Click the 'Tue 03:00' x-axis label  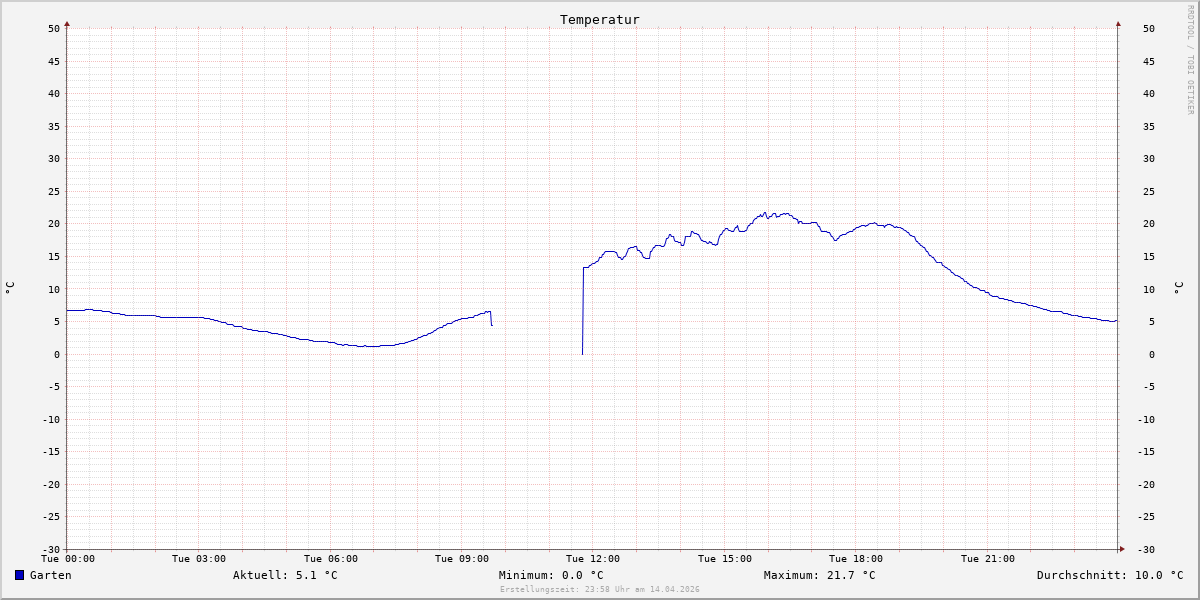pos(199,558)
